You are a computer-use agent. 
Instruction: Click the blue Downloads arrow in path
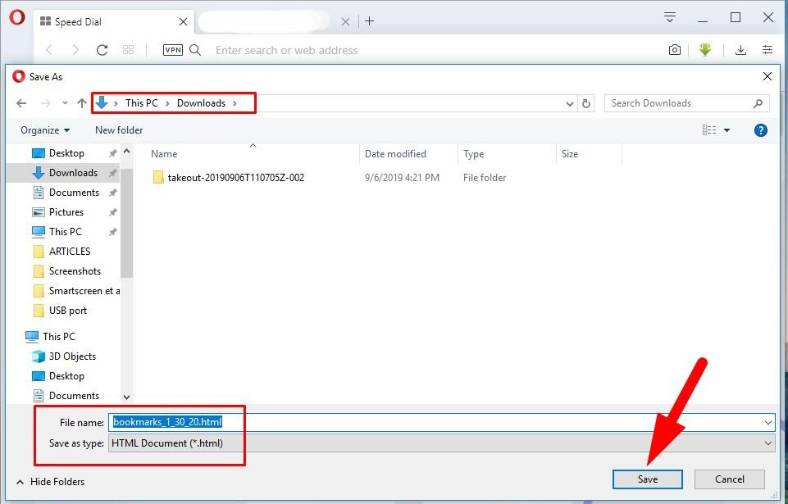tap(102, 103)
